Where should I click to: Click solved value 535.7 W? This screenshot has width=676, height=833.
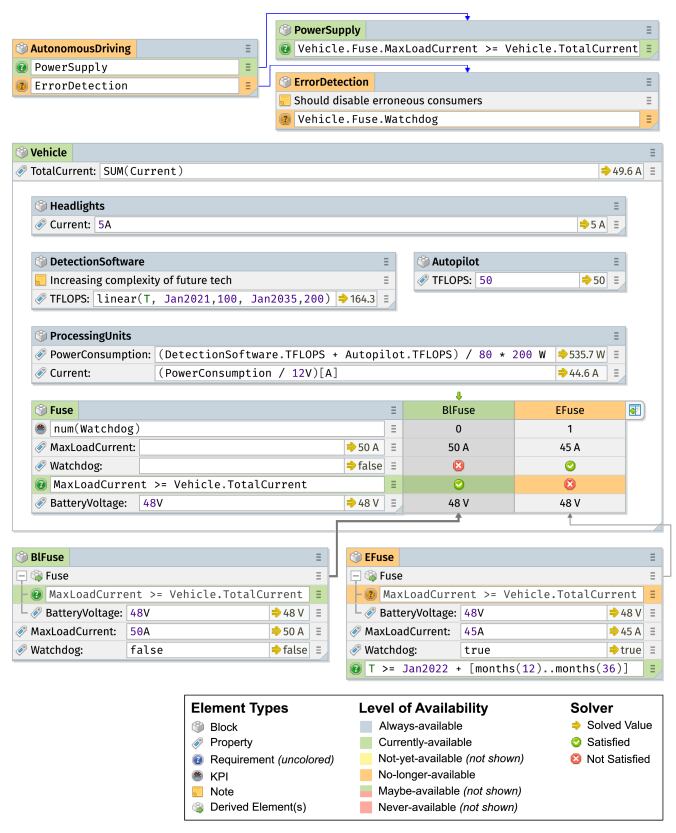click(x=582, y=354)
